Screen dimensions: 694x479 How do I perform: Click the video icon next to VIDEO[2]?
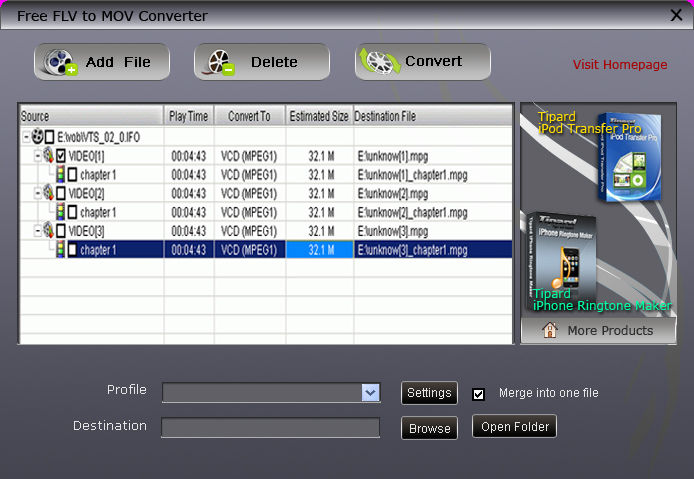pyautogui.click(x=48, y=193)
